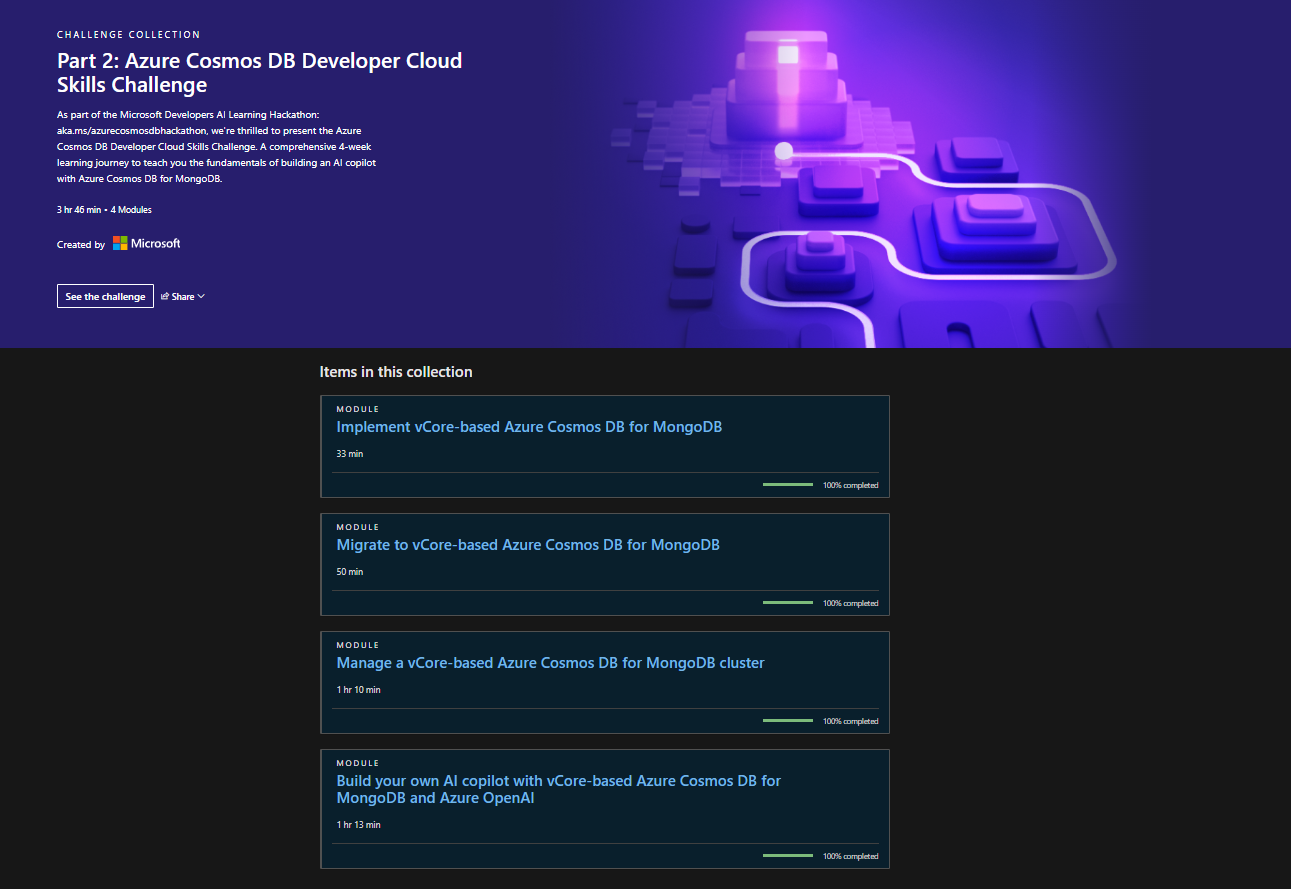Viewport: 1291px width, 889px height.
Task: Click progress bar of Manage a vCore-based cluster module
Action: (x=788, y=721)
